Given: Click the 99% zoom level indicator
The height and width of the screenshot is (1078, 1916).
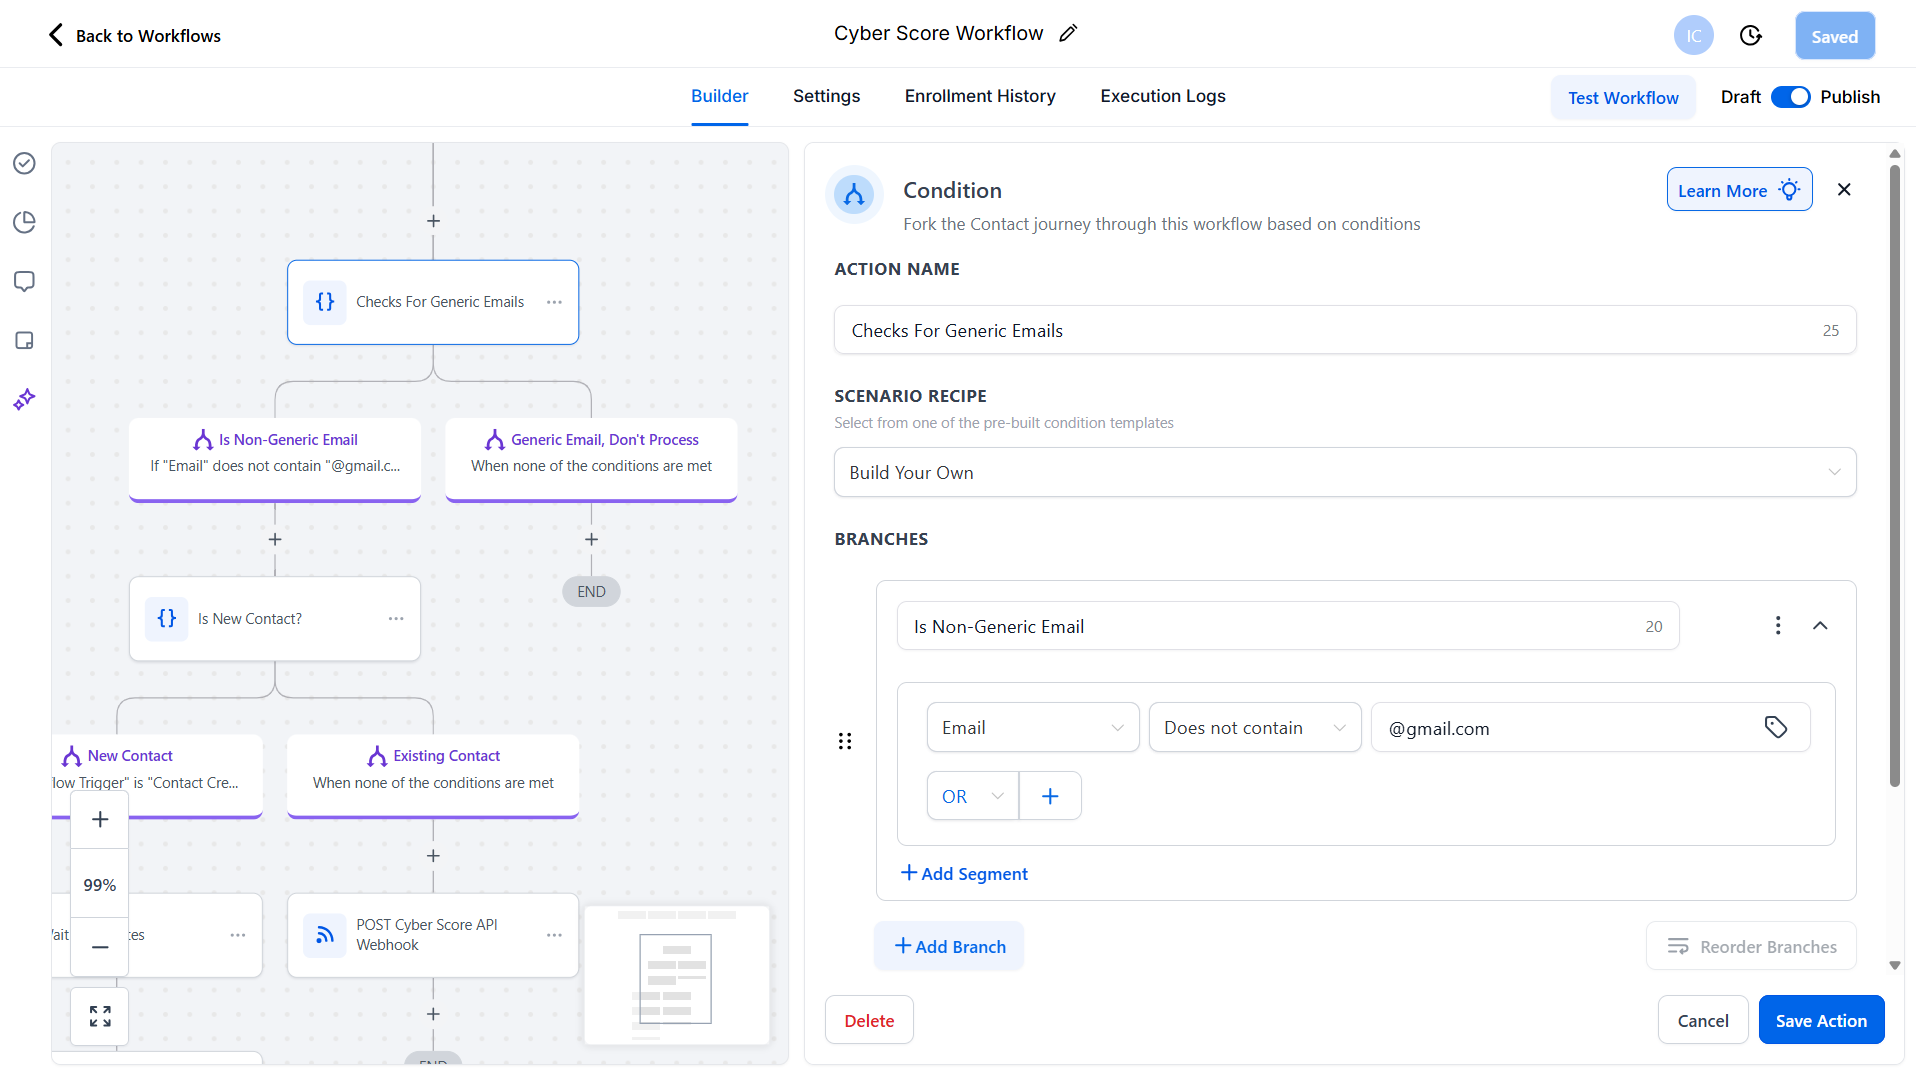Looking at the screenshot, I should [x=100, y=885].
